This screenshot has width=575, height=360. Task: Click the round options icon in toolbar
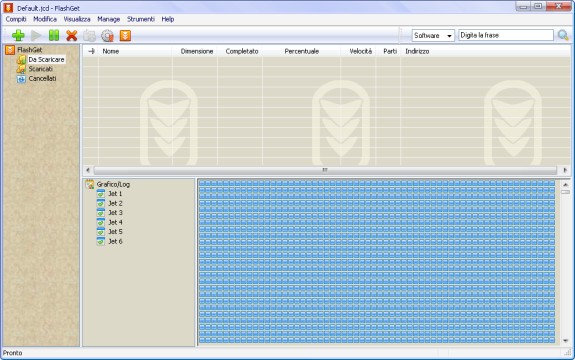coord(107,36)
